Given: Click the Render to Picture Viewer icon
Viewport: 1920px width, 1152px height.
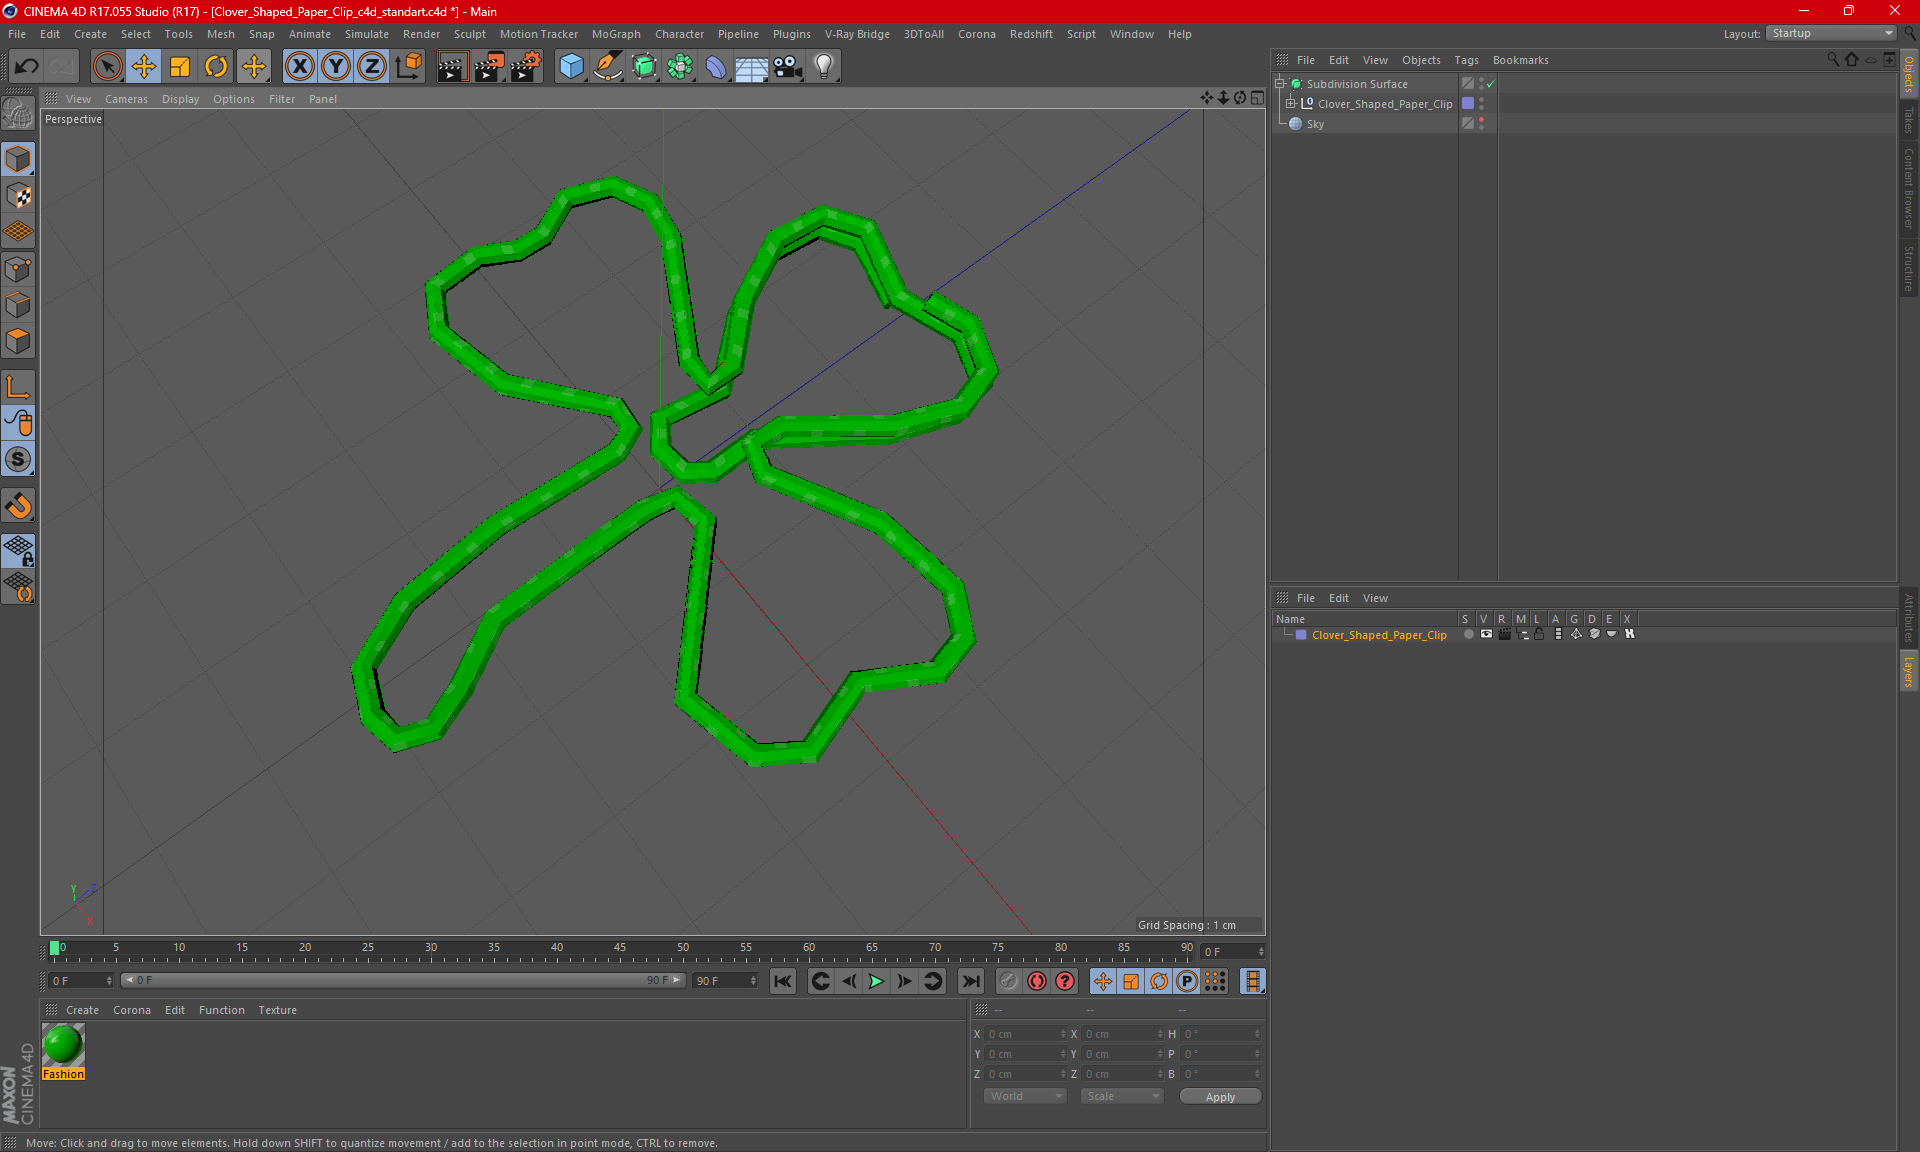Looking at the screenshot, I should [x=484, y=64].
